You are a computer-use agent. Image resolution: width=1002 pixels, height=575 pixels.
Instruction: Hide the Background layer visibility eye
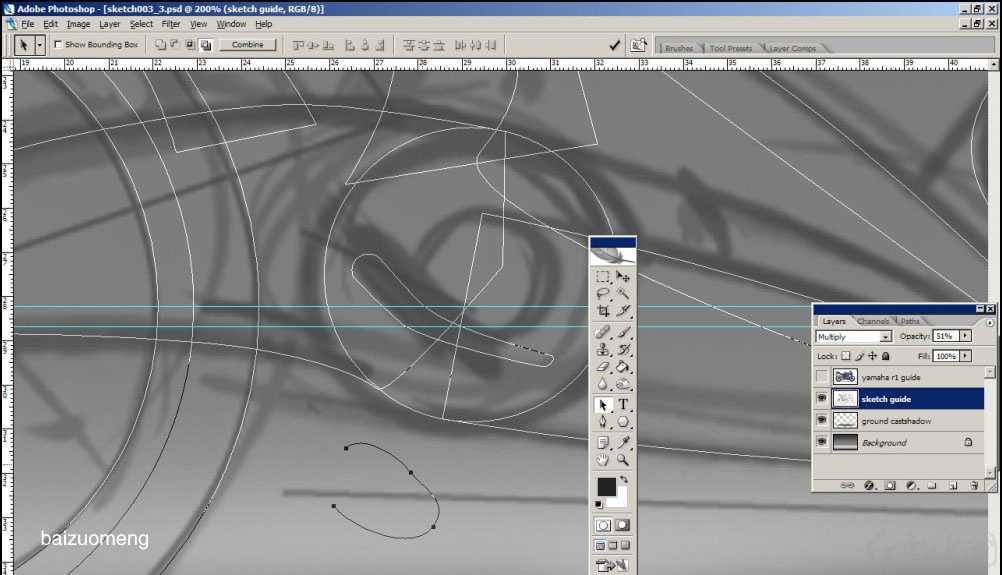pos(822,443)
